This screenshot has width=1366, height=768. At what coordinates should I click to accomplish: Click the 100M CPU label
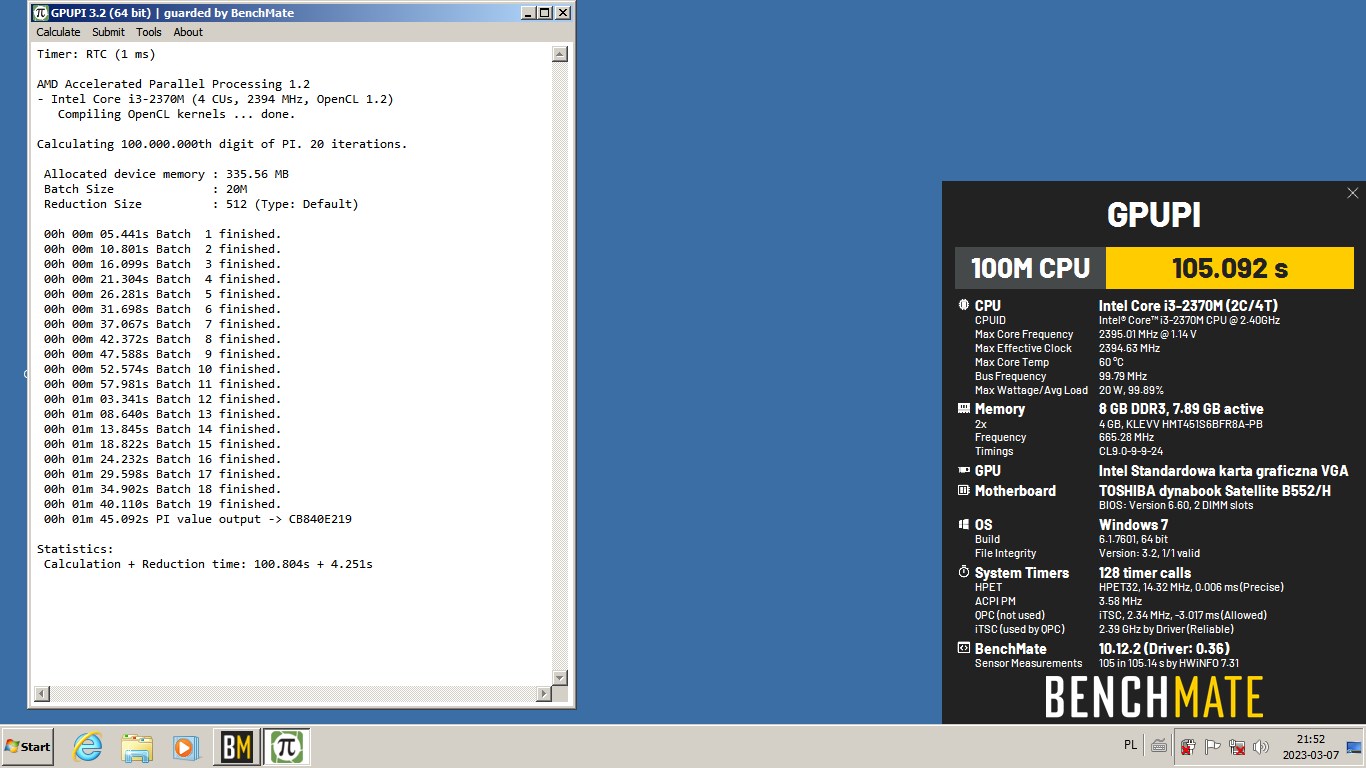point(1030,268)
